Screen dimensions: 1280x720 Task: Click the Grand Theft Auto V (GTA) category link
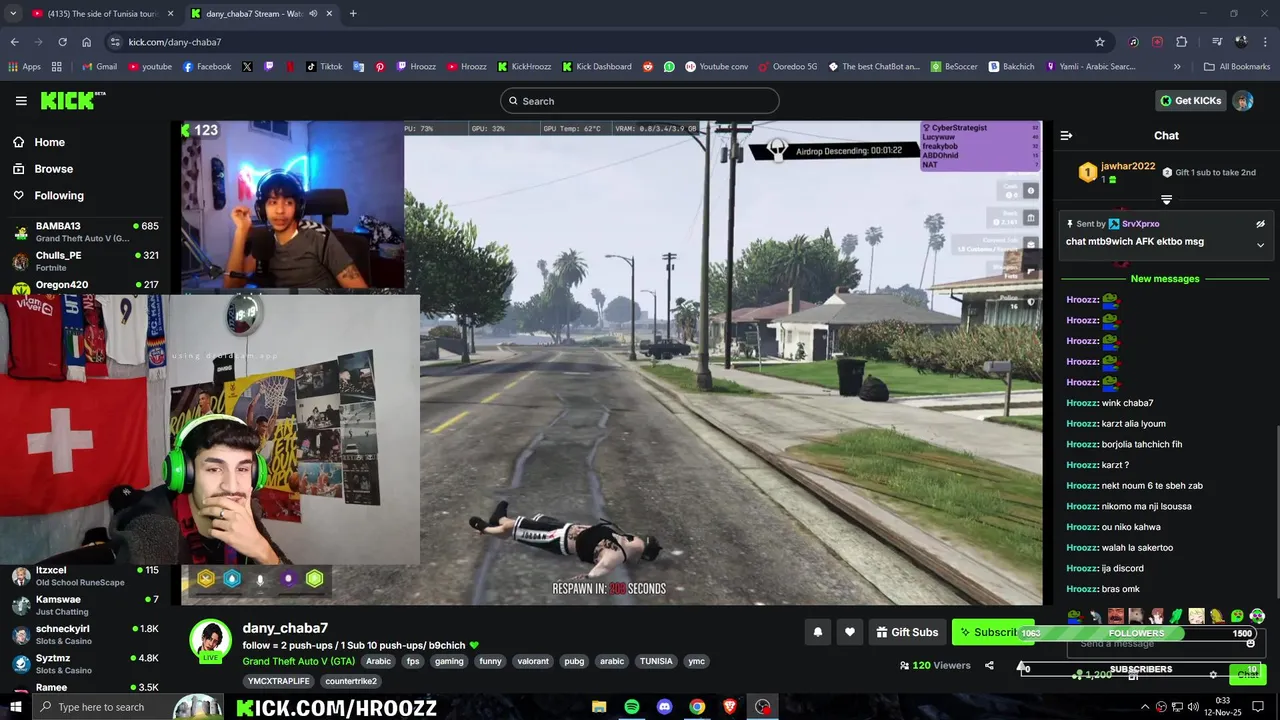pyautogui.click(x=298, y=661)
